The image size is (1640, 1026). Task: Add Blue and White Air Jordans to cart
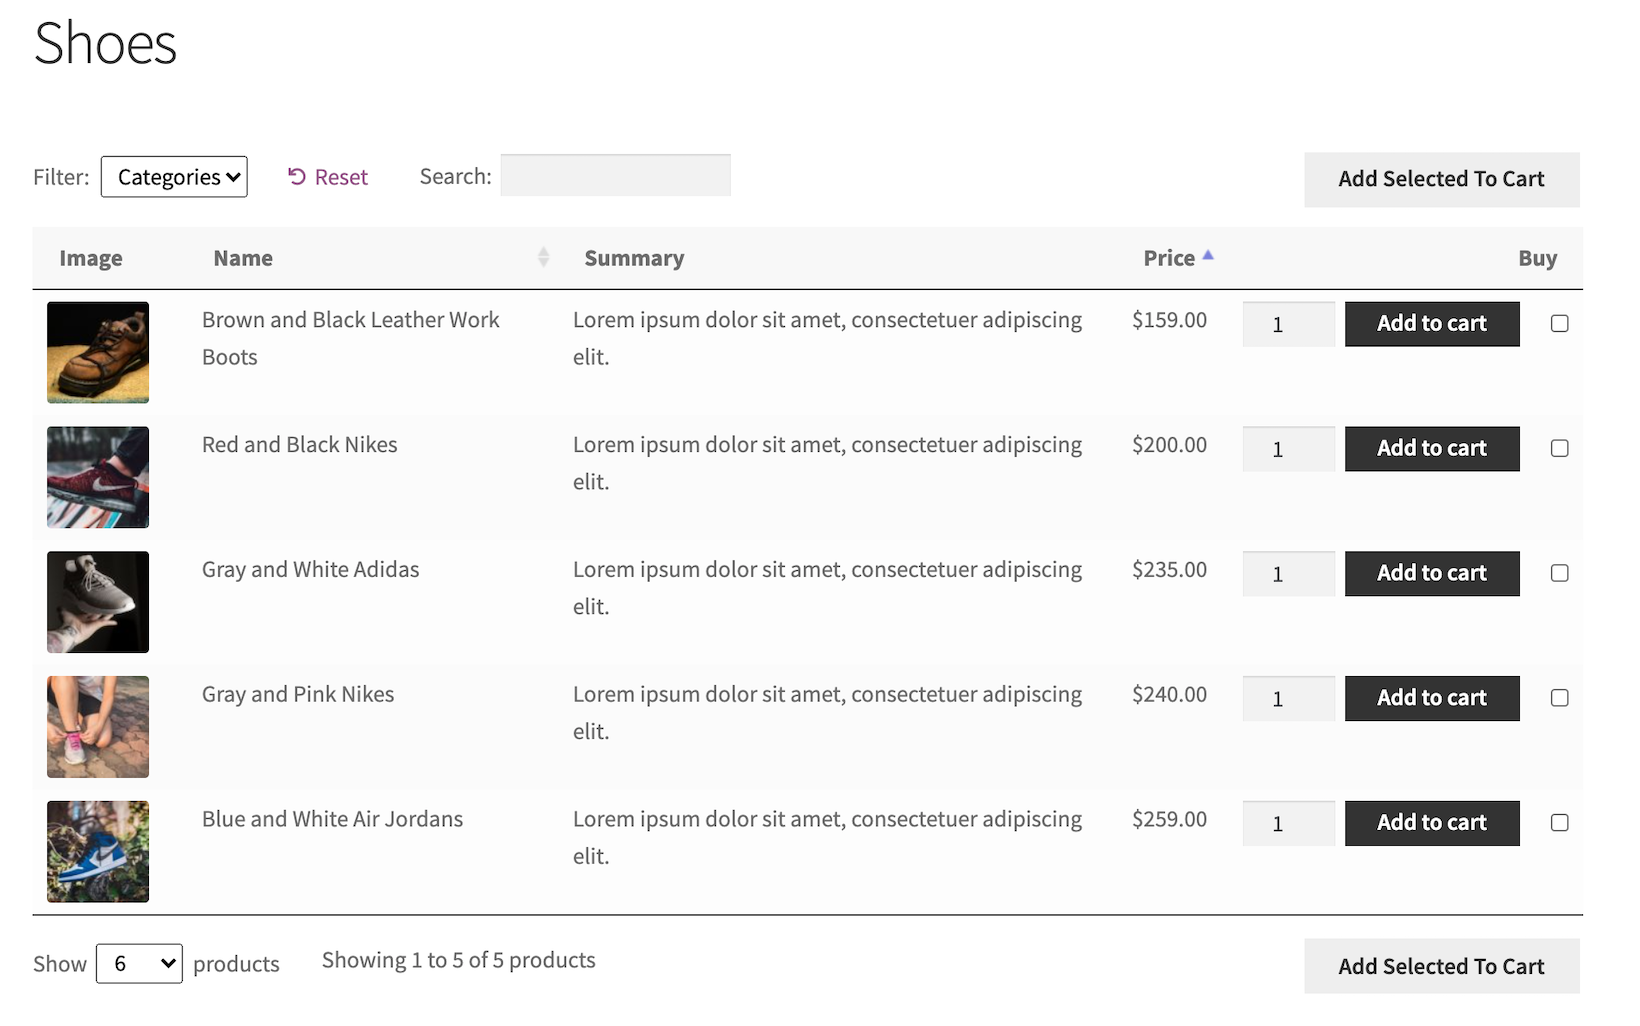tap(1432, 822)
